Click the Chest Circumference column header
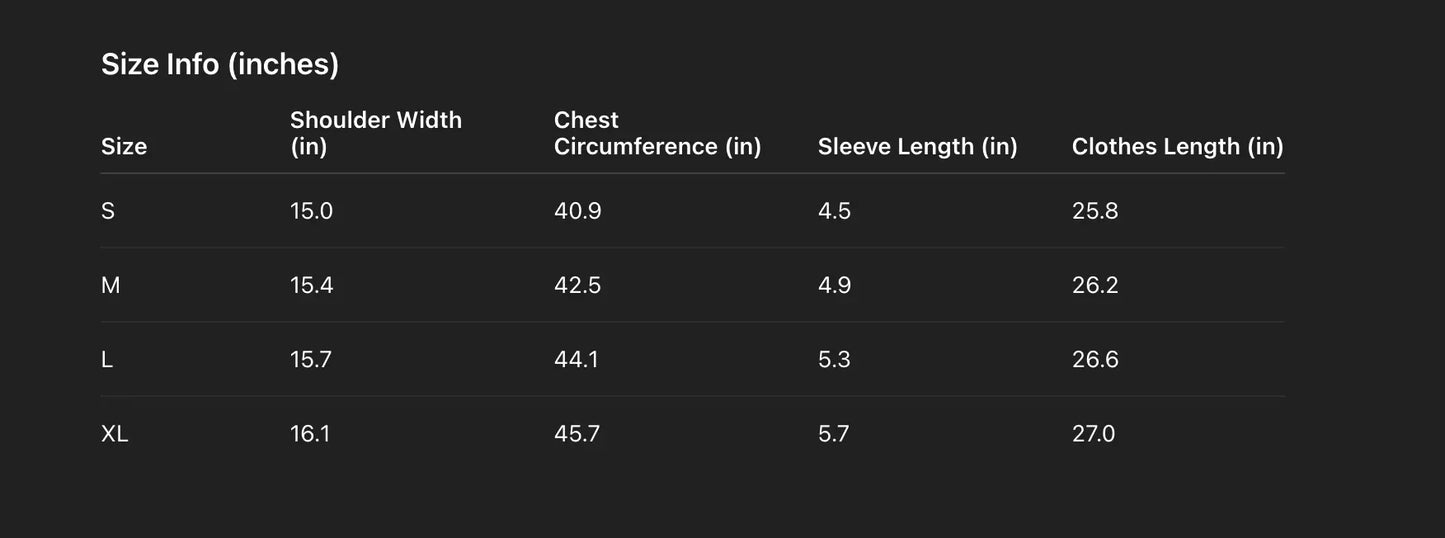The height and width of the screenshot is (538, 1445). tap(657, 133)
